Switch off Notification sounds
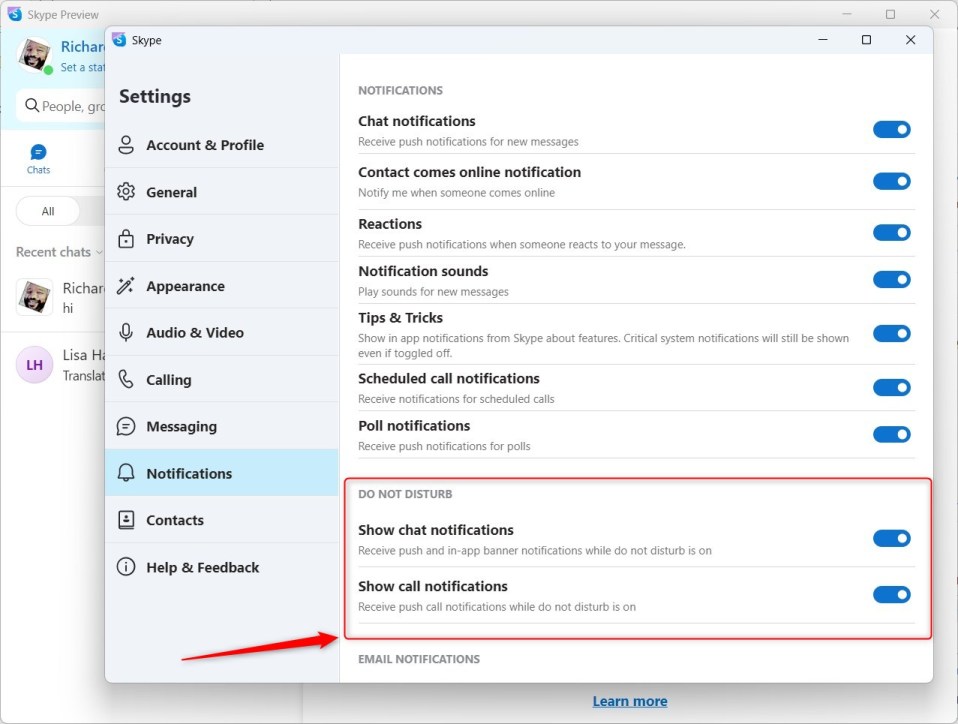This screenshot has width=958, height=724. pyautogui.click(x=891, y=280)
